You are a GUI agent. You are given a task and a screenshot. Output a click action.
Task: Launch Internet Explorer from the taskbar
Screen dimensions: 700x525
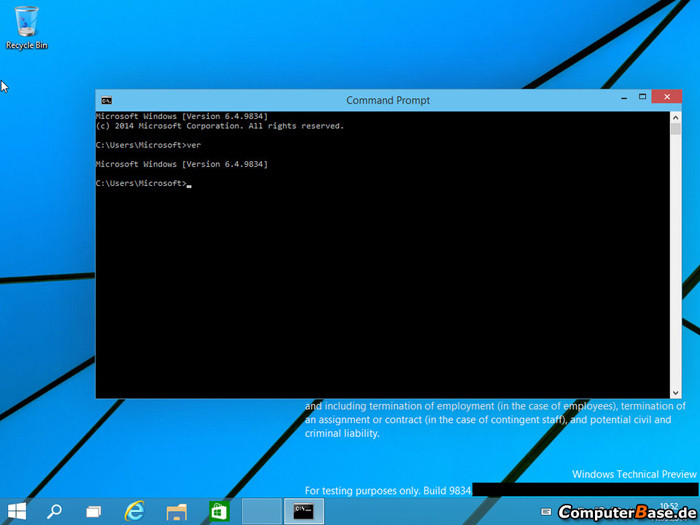(135, 511)
